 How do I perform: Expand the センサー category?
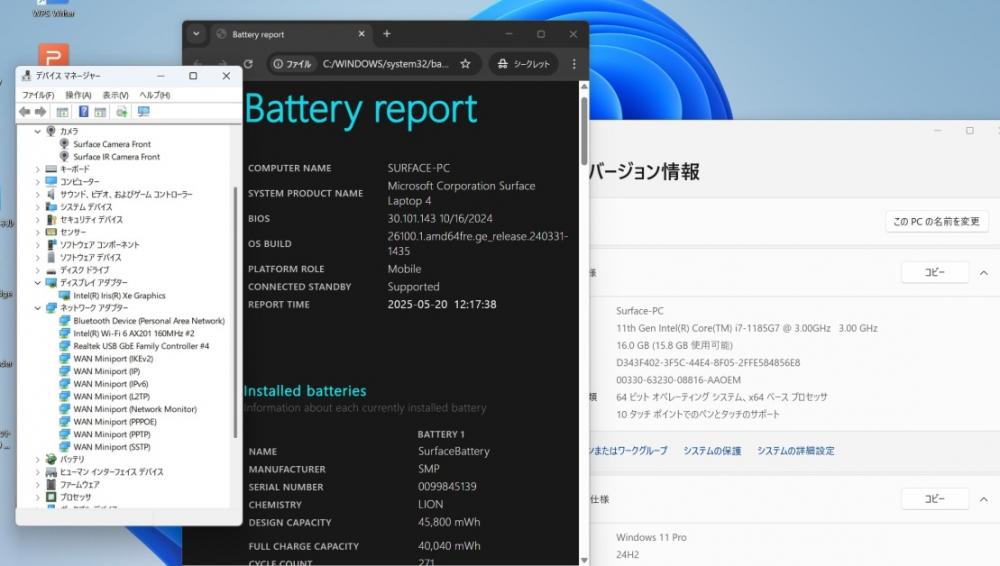point(38,232)
